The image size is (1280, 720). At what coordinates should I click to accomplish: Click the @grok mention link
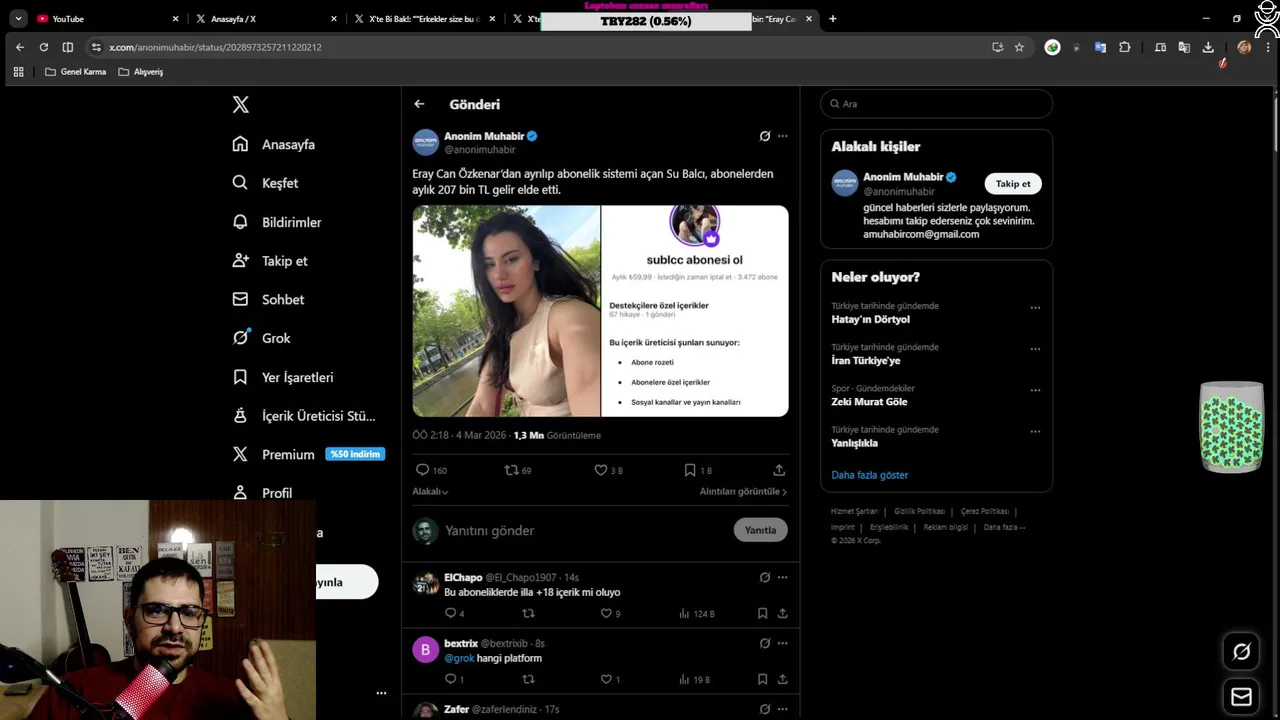[459, 658]
